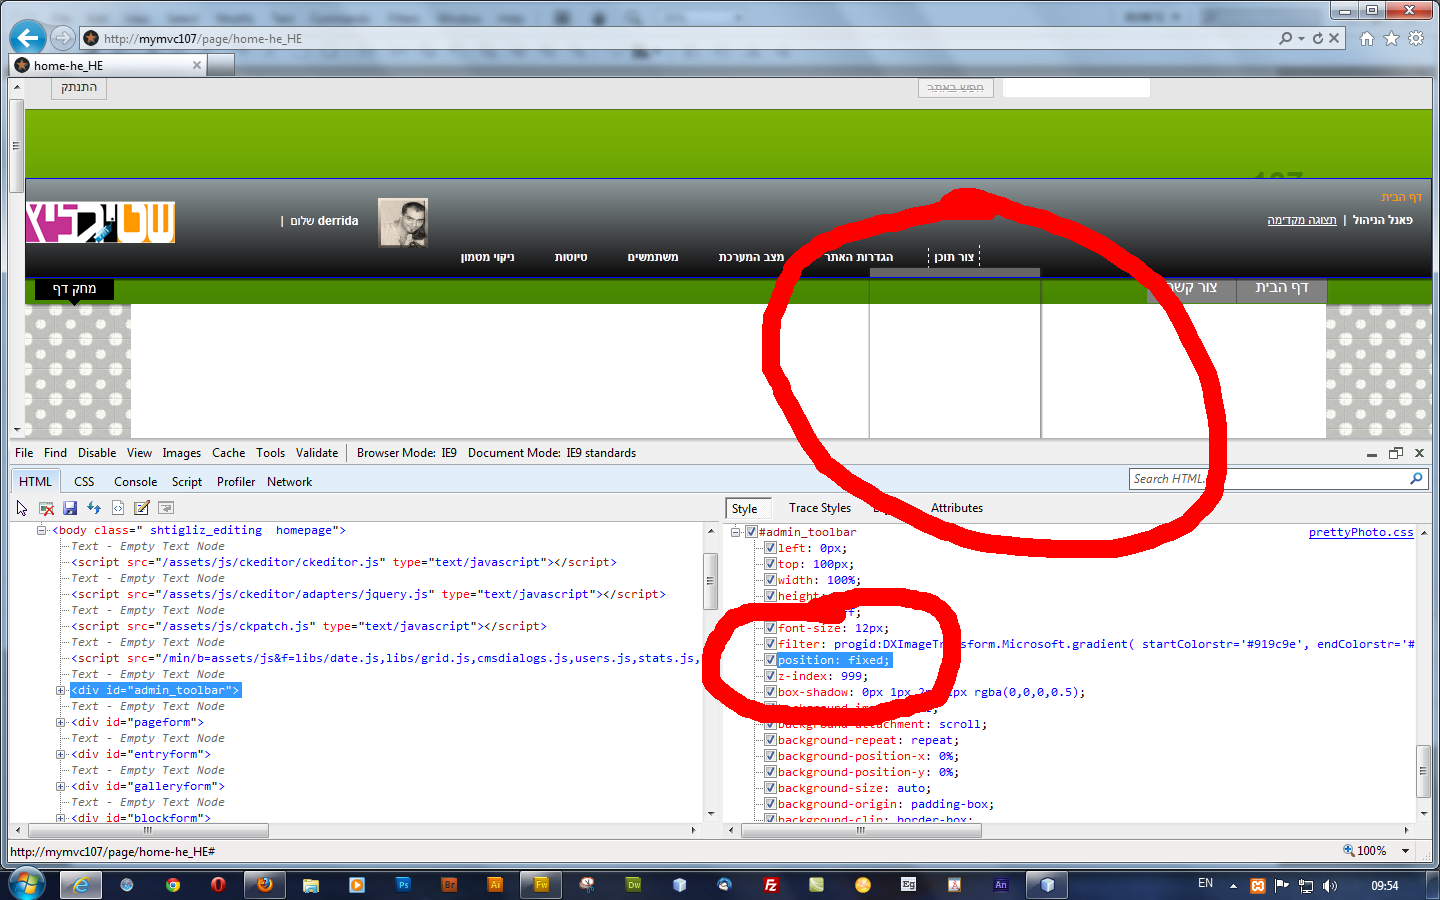Switch to Firefox in the taskbar
This screenshot has width=1440, height=900.
[x=265, y=885]
